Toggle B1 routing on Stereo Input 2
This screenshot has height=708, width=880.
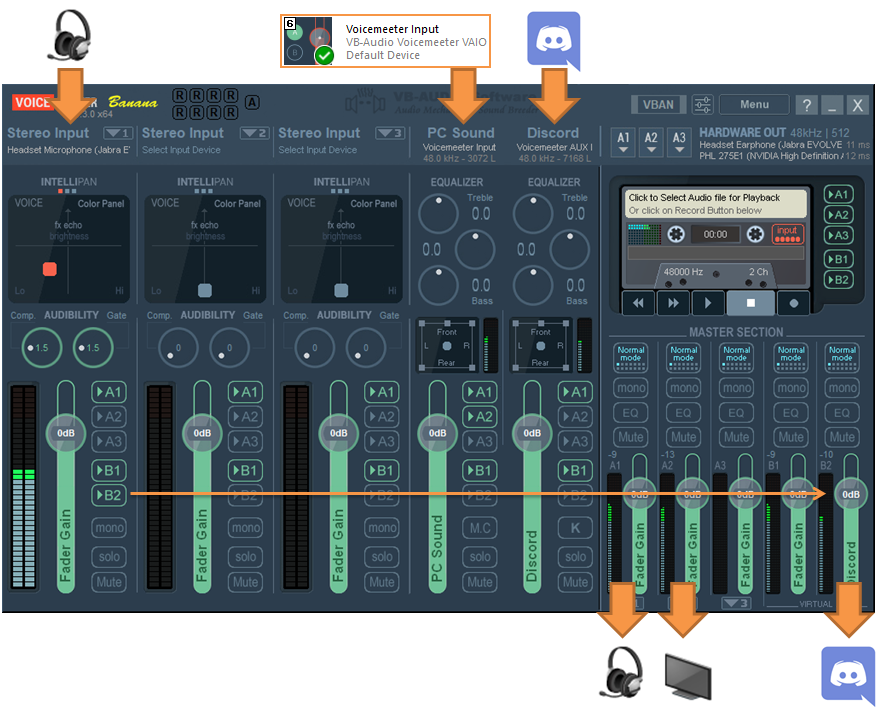tap(245, 470)
